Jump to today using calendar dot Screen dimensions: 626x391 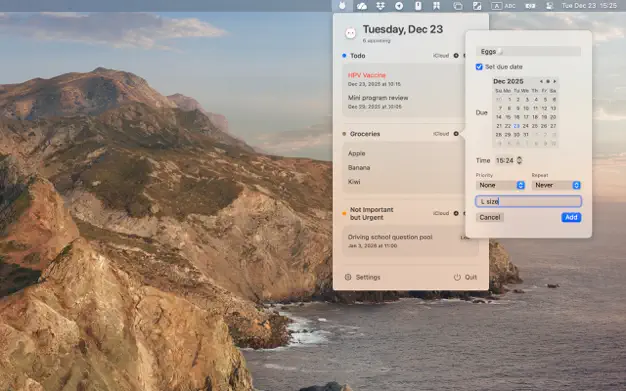(x=548, y=81)
